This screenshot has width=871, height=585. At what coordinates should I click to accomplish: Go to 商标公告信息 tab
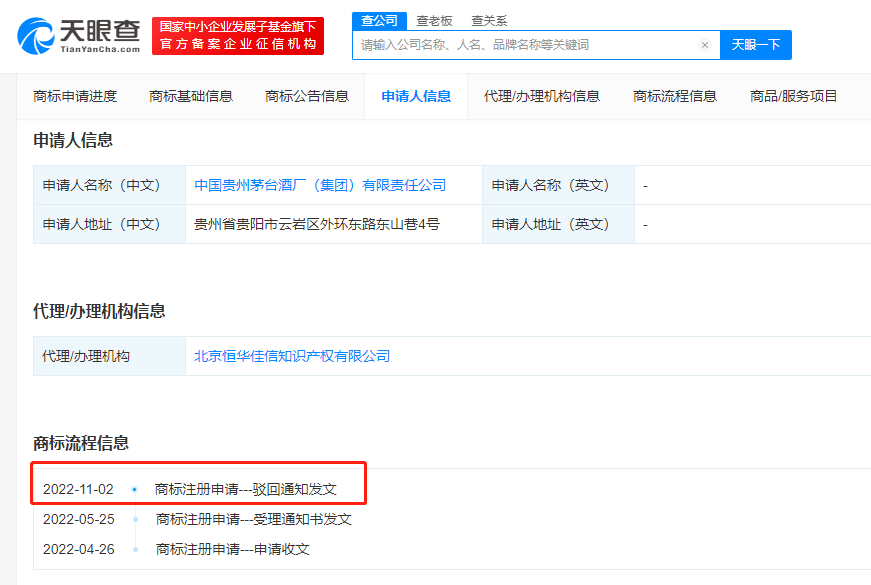[307, 96]
